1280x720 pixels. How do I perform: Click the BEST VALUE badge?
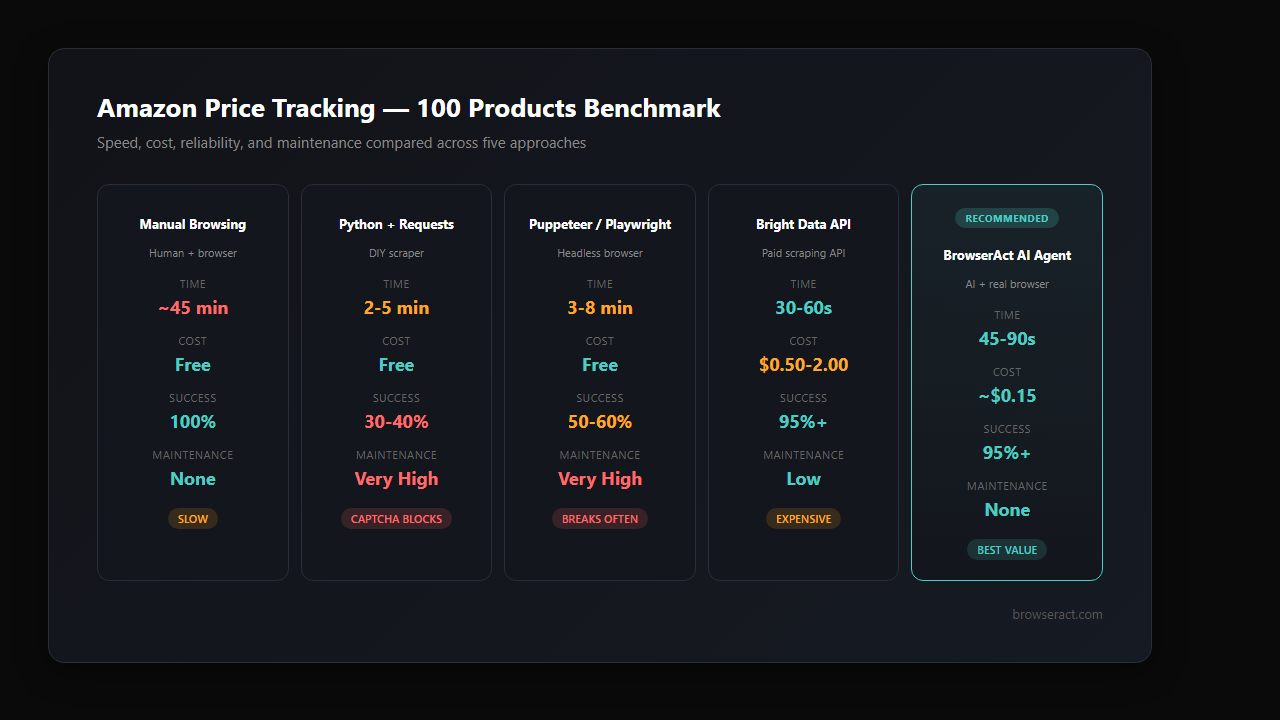tap(1007, 549)
